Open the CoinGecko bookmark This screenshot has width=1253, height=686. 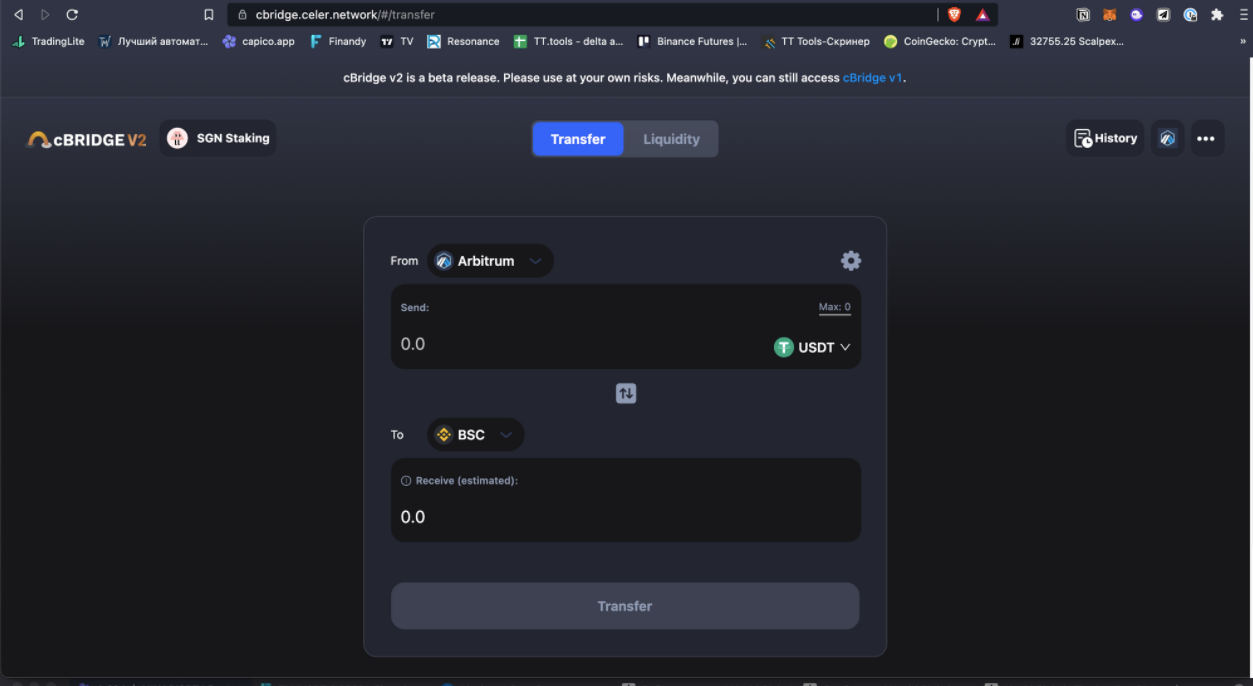coord(940,42)
